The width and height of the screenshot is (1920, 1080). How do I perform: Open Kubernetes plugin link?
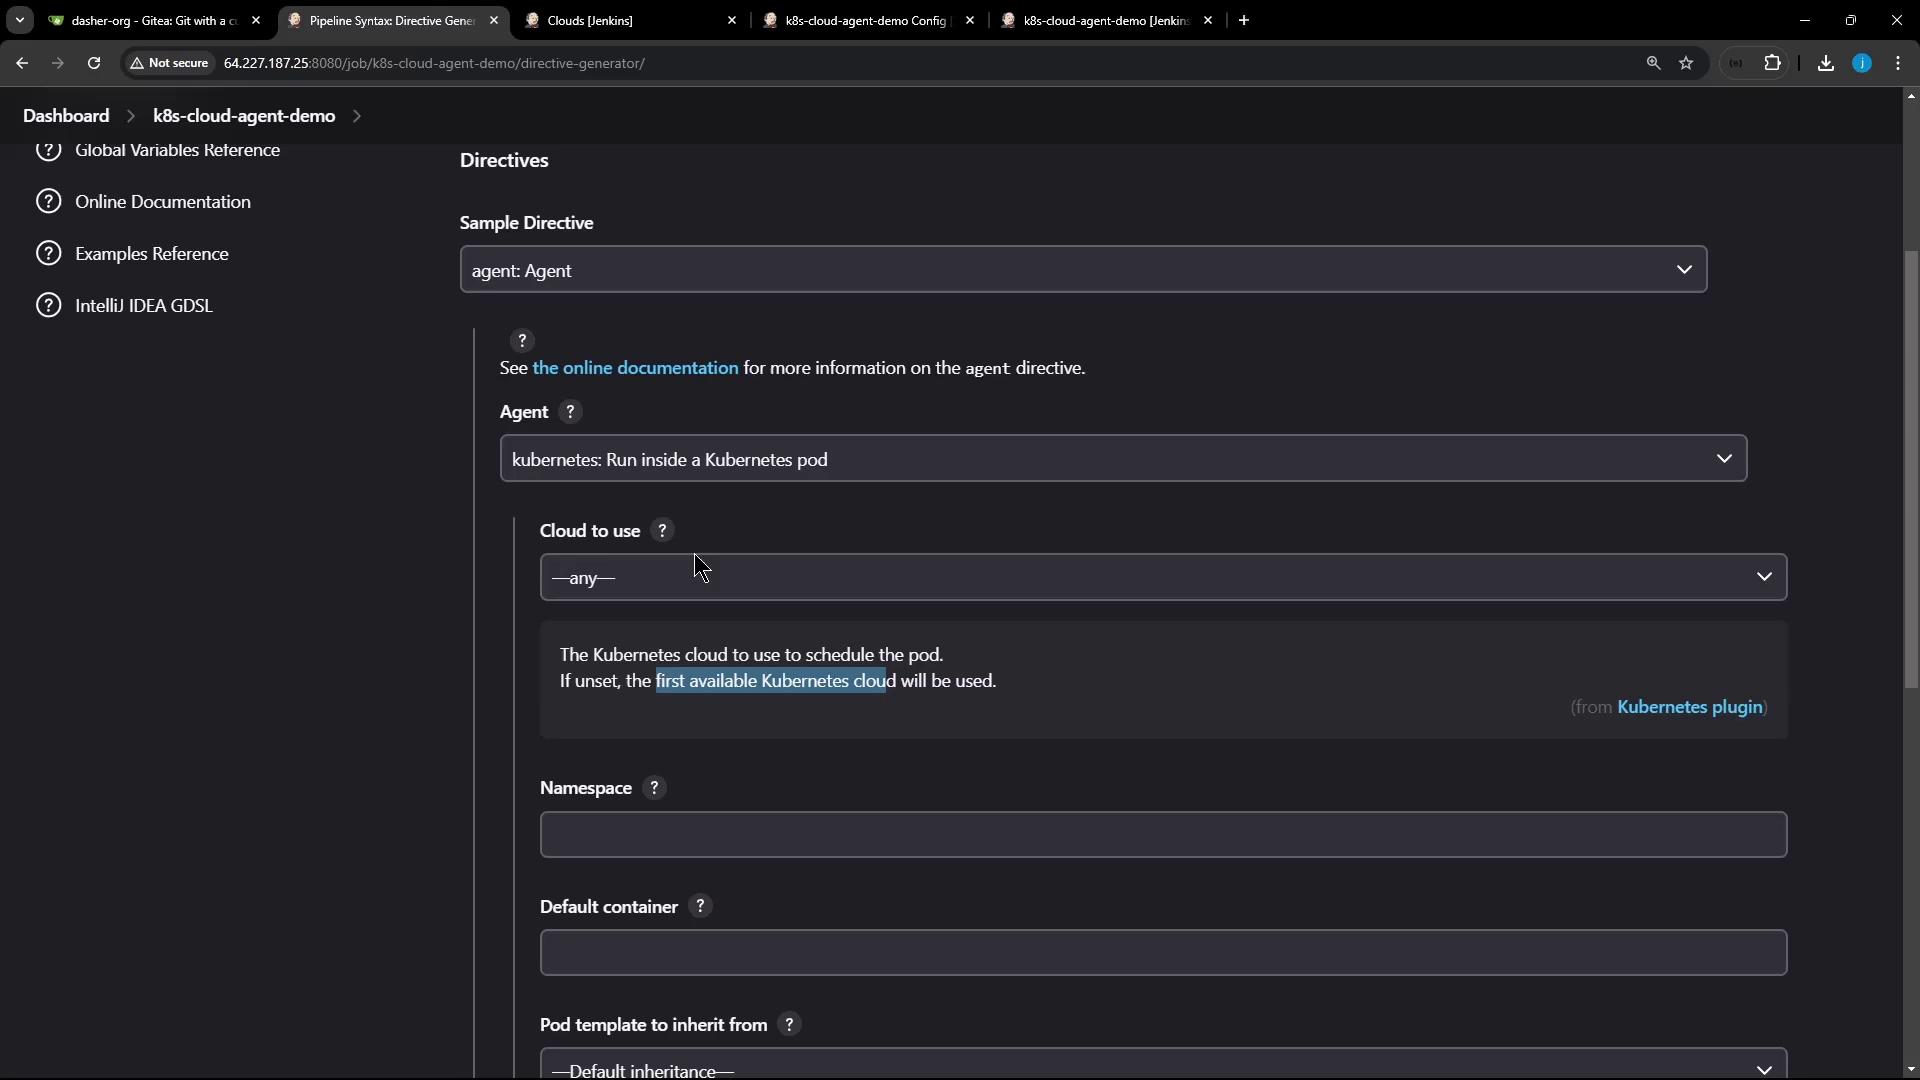[x=1689, y=707]
